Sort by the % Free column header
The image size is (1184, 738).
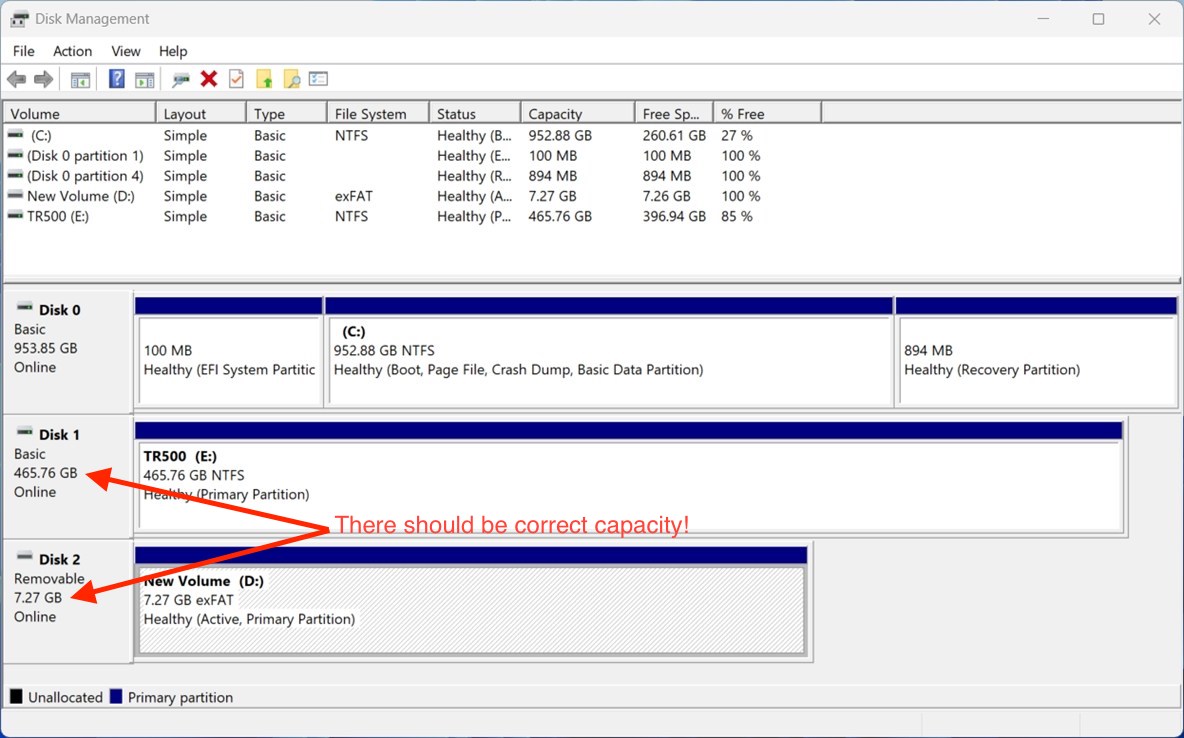coord(767,113)
